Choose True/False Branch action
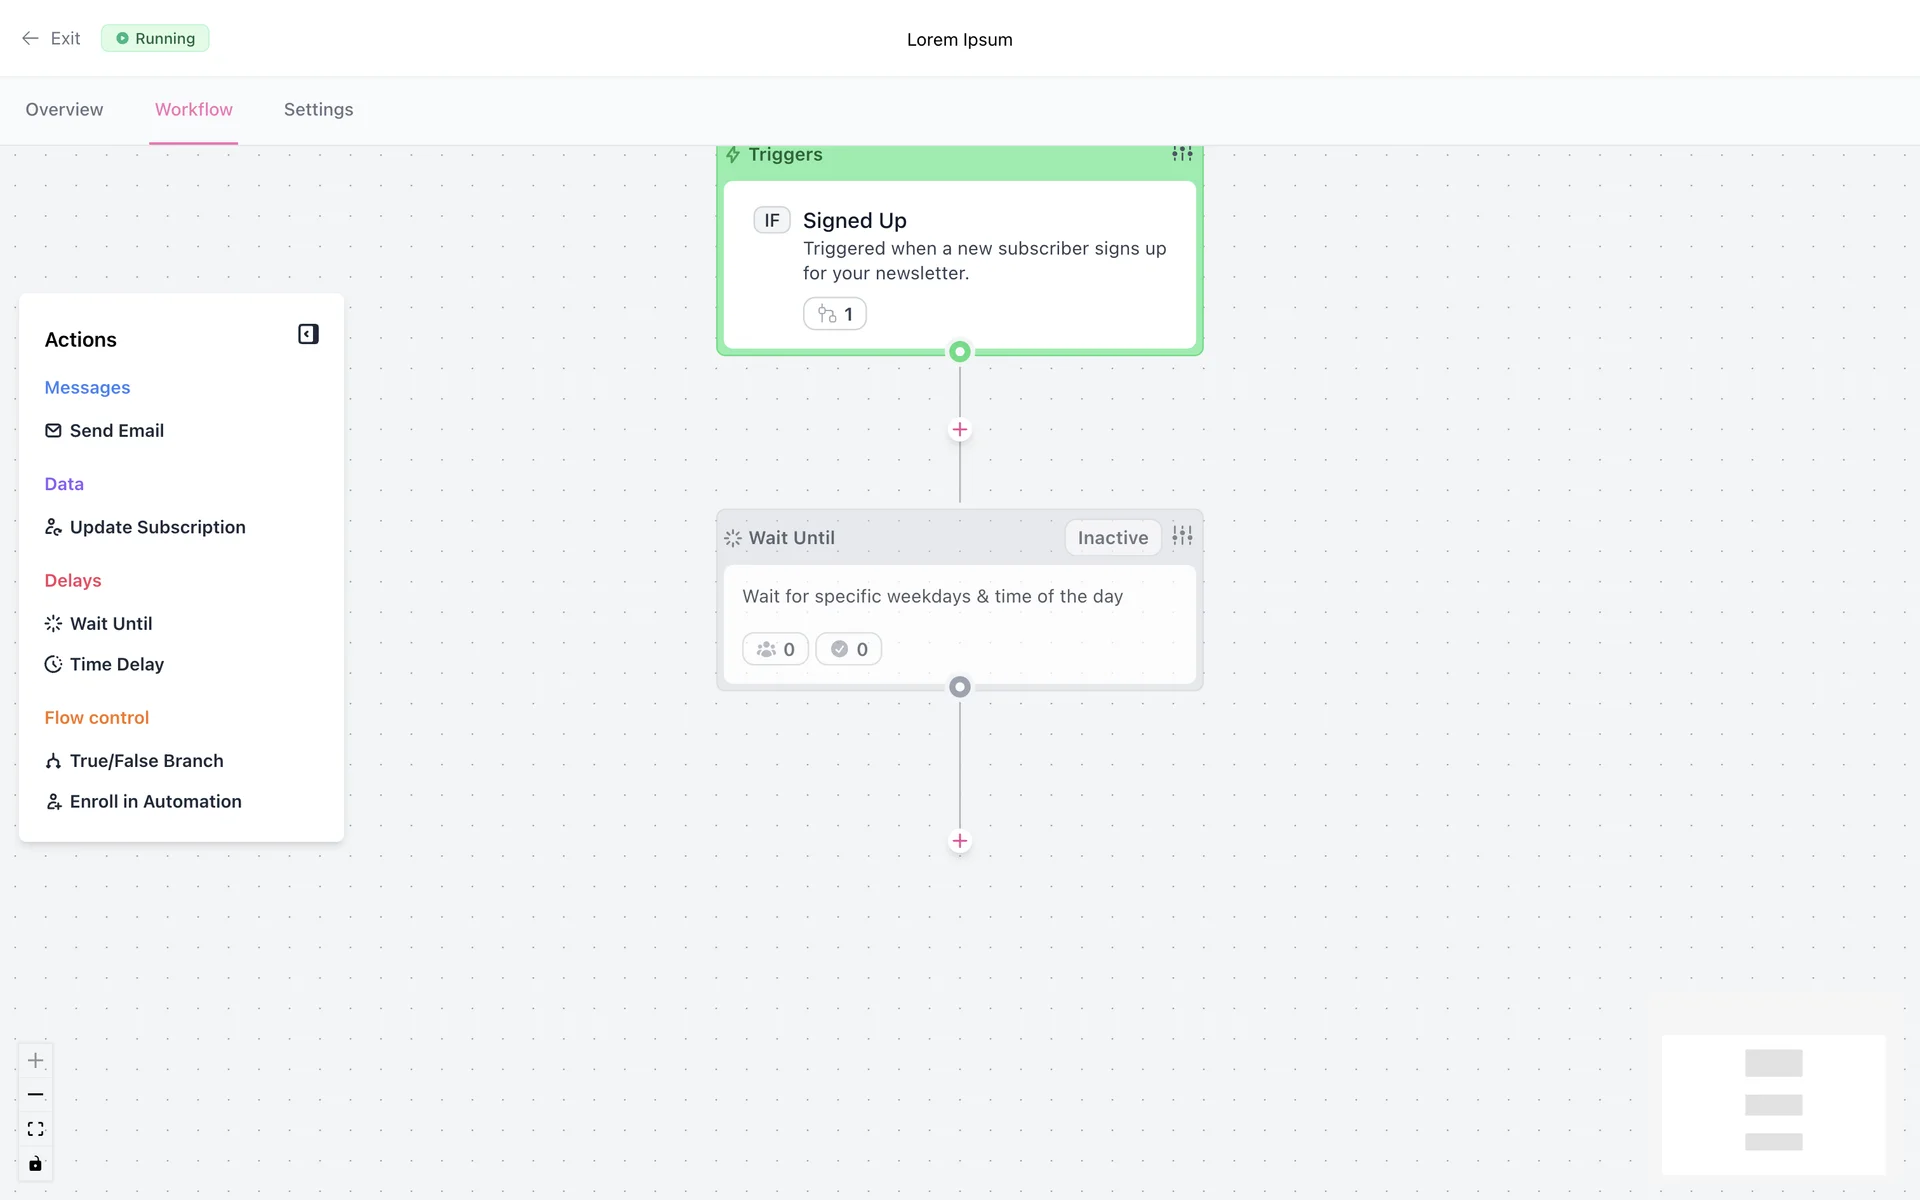The image size is (1920, 1200). (x=146, y=761)
